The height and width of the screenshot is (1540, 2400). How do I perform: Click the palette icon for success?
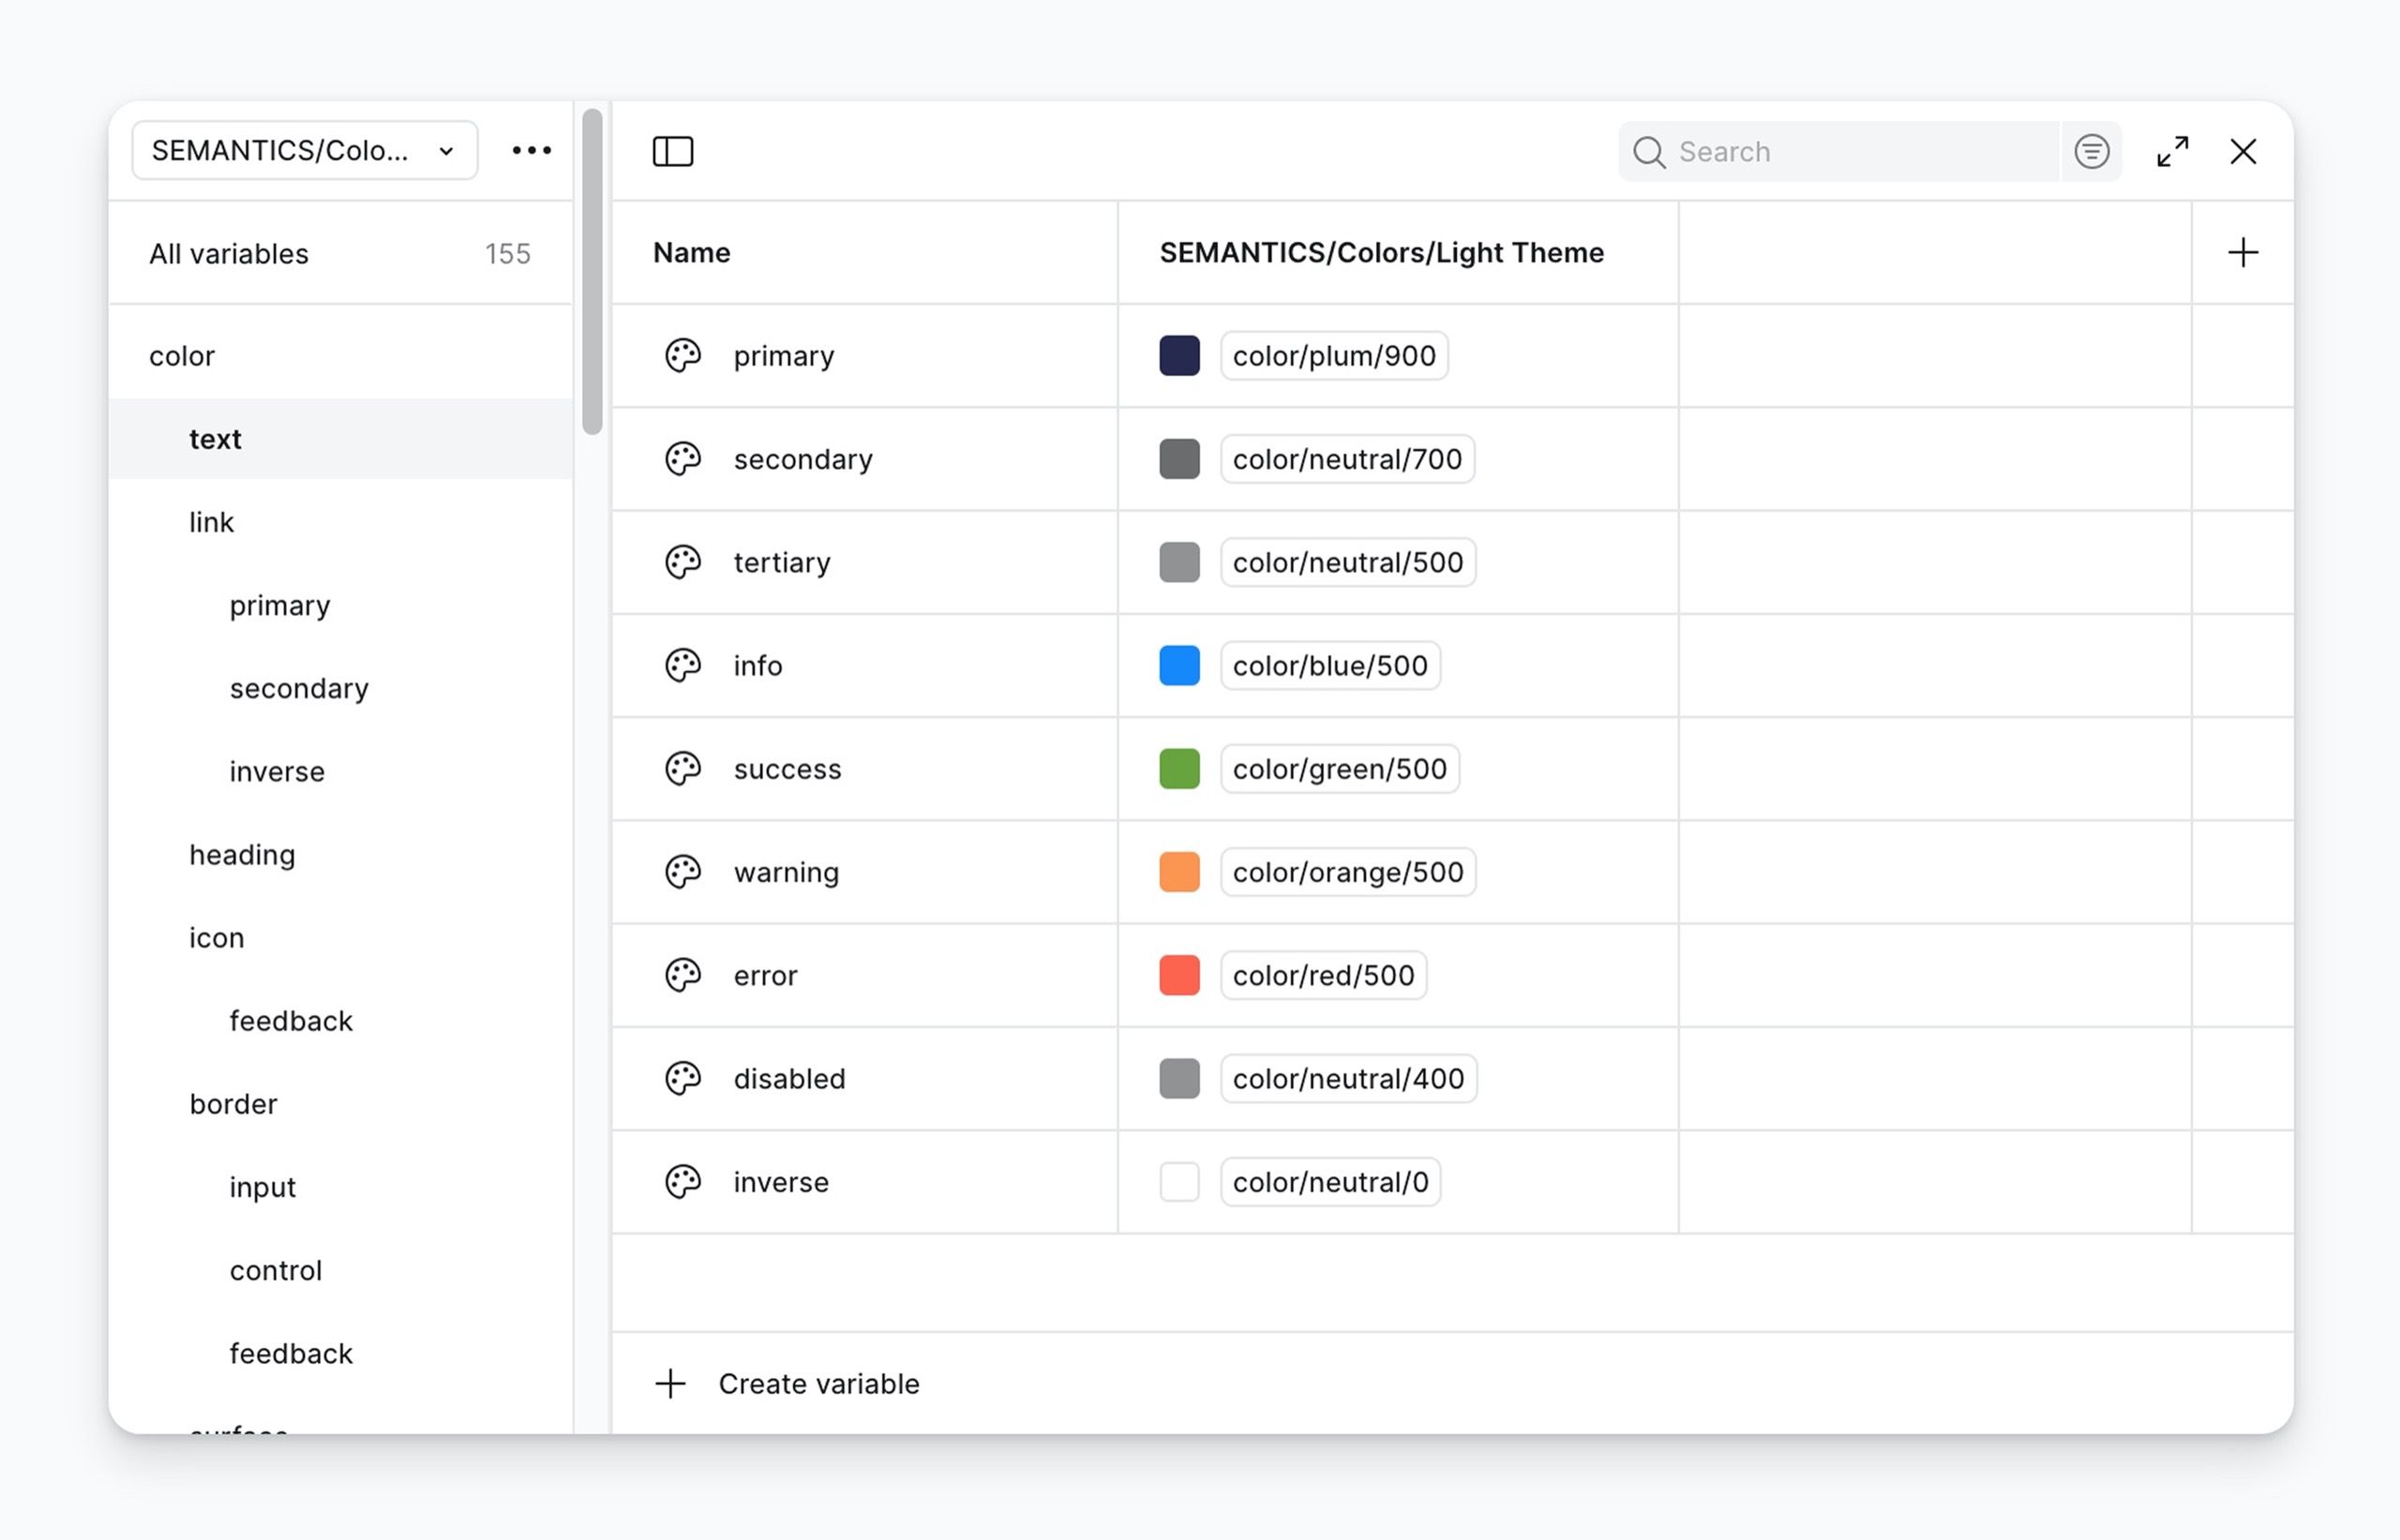pyautogui.click(x=683, y=769)
